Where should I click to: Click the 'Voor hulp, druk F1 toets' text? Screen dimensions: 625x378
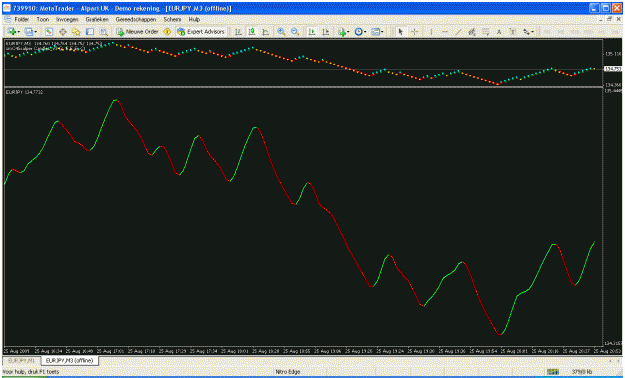click(x=31, y=372)
